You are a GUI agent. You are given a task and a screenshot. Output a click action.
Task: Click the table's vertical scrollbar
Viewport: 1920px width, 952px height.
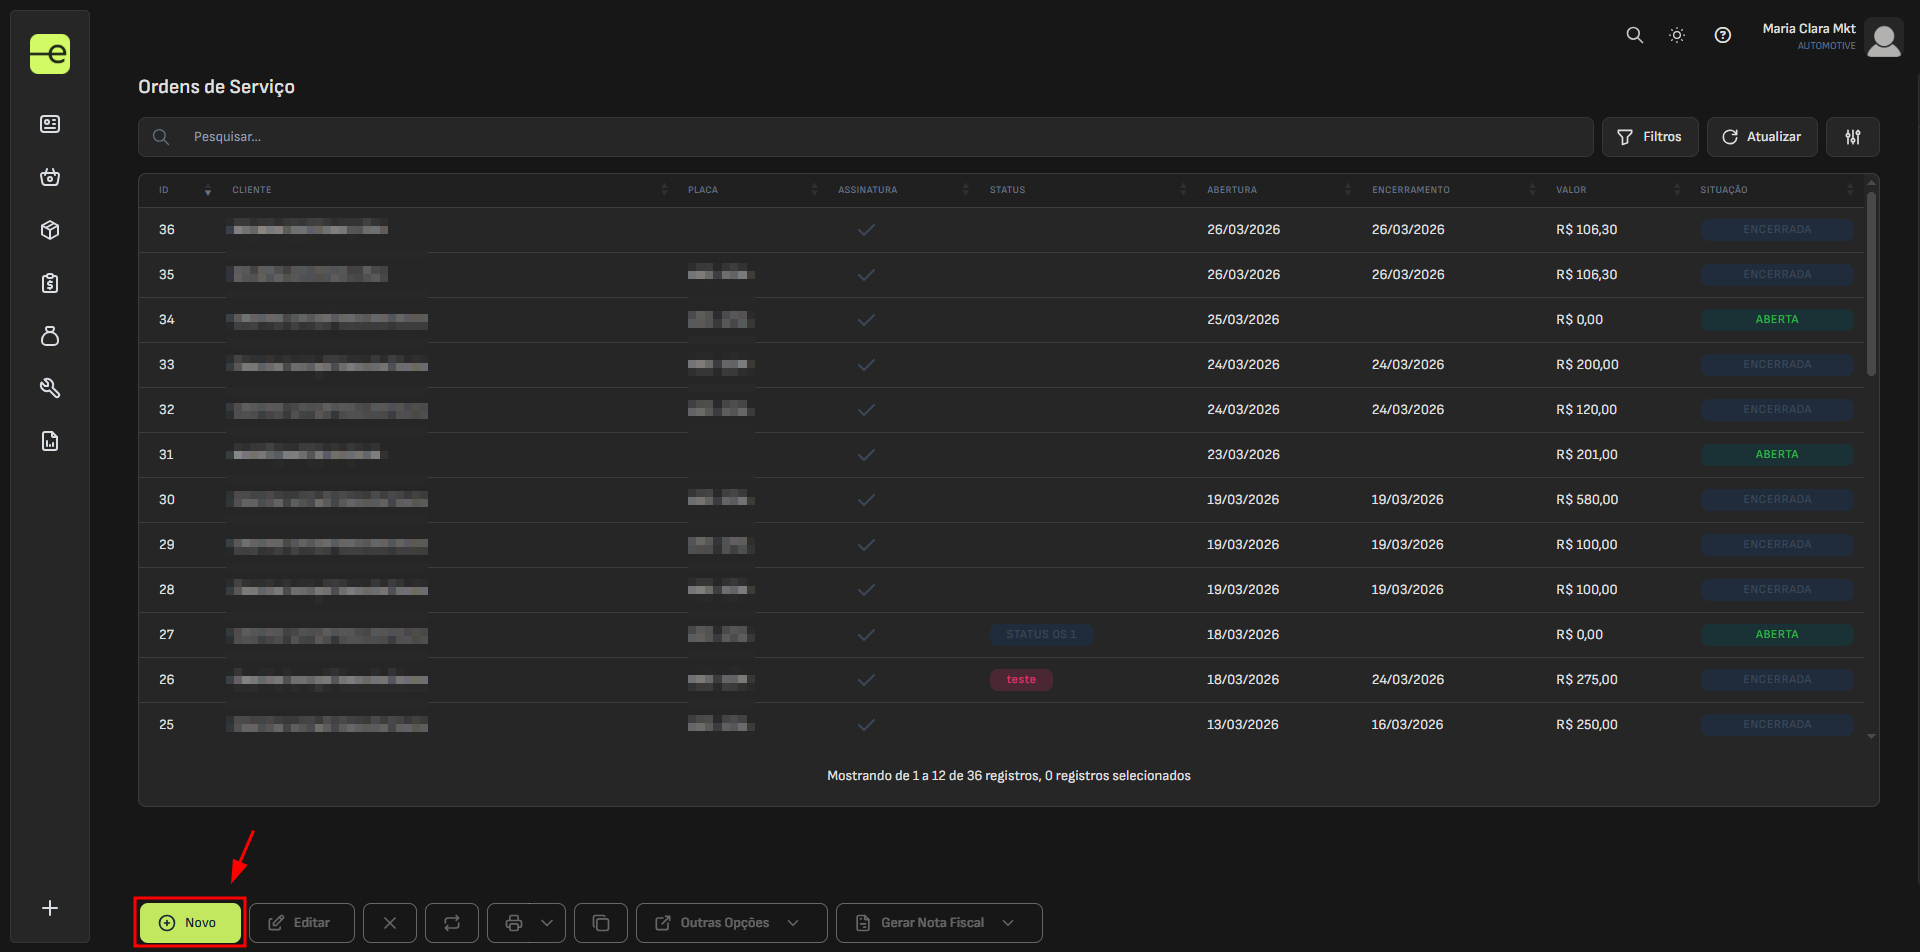tap(1871, 286)
